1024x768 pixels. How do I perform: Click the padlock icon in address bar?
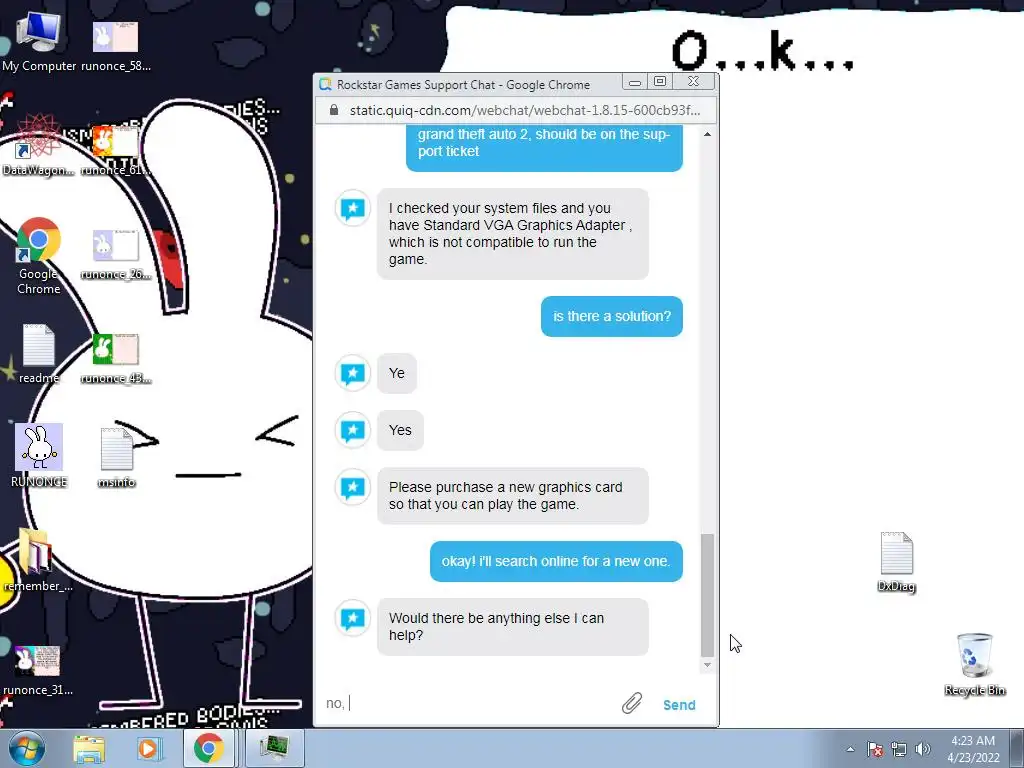point(334,110)
